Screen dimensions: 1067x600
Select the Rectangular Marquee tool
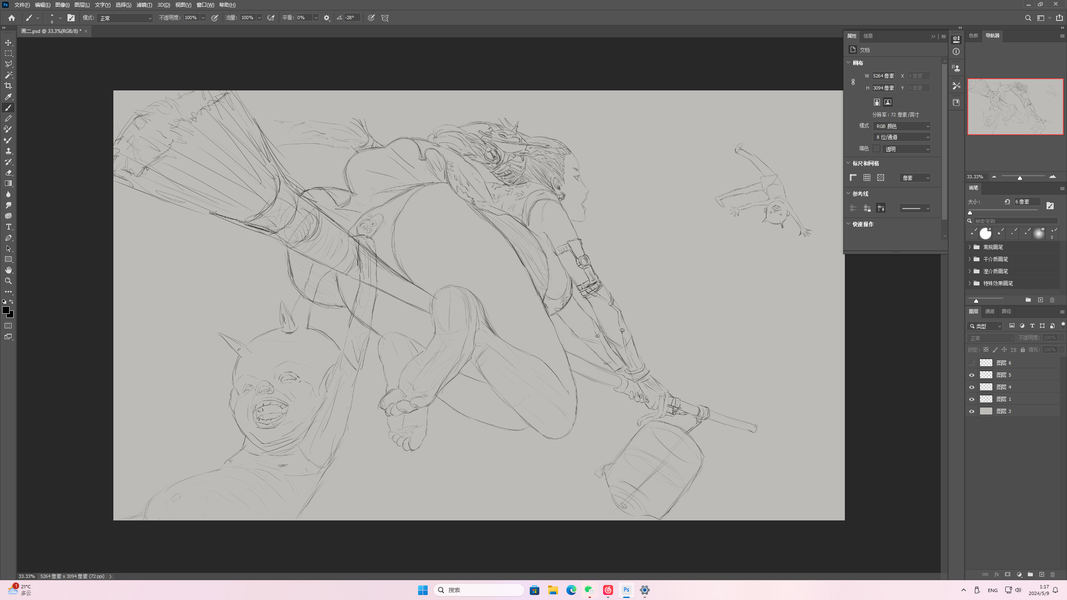click(8, 53)
